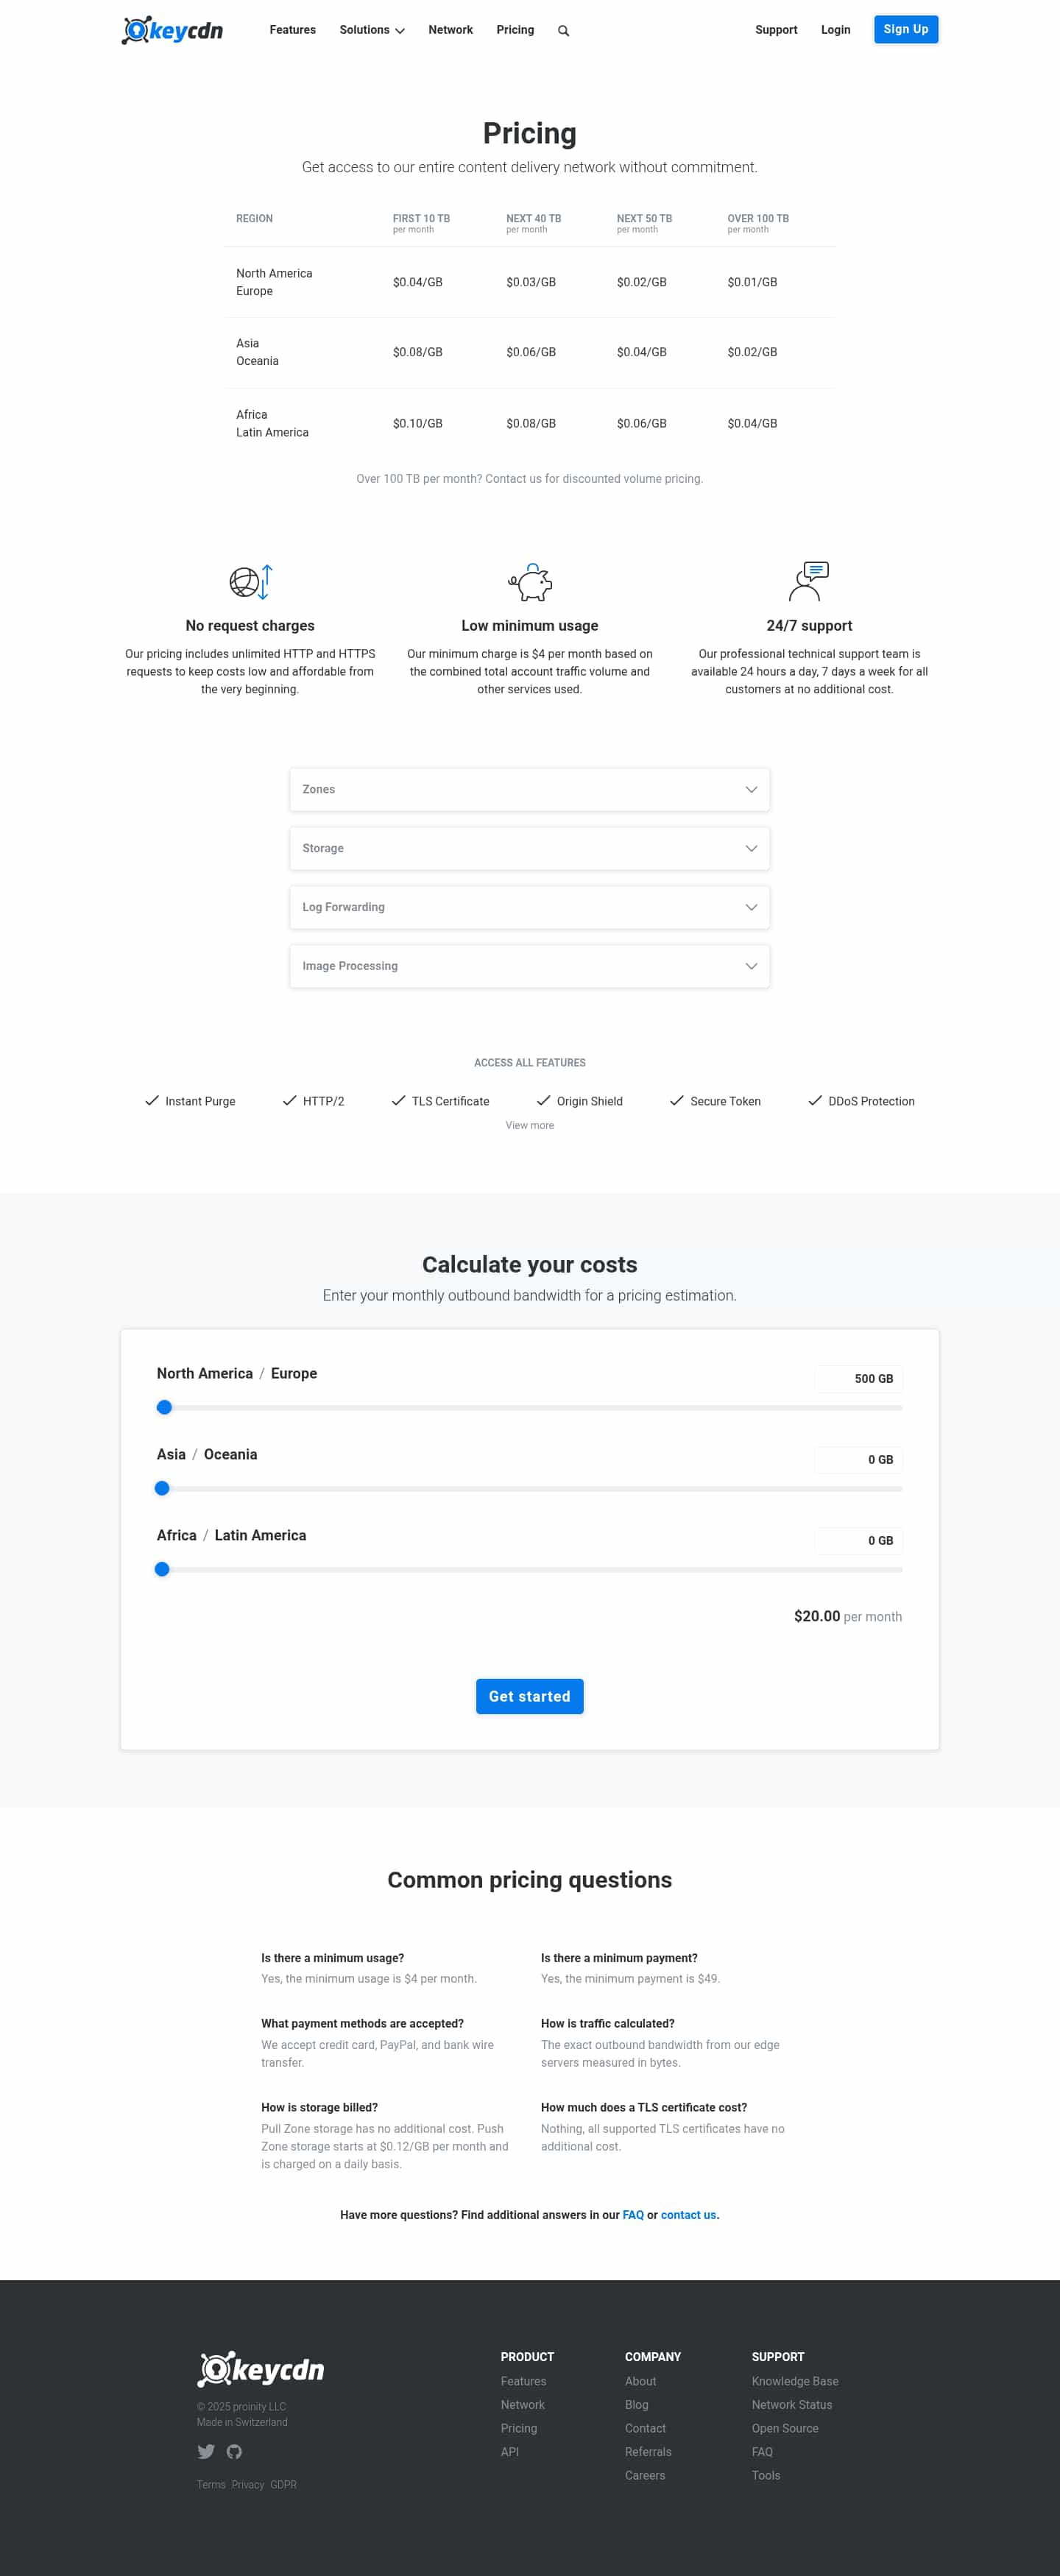Click the Get started button
The height and width of the screenshot is (2576, 1060).
[529, 1696]
